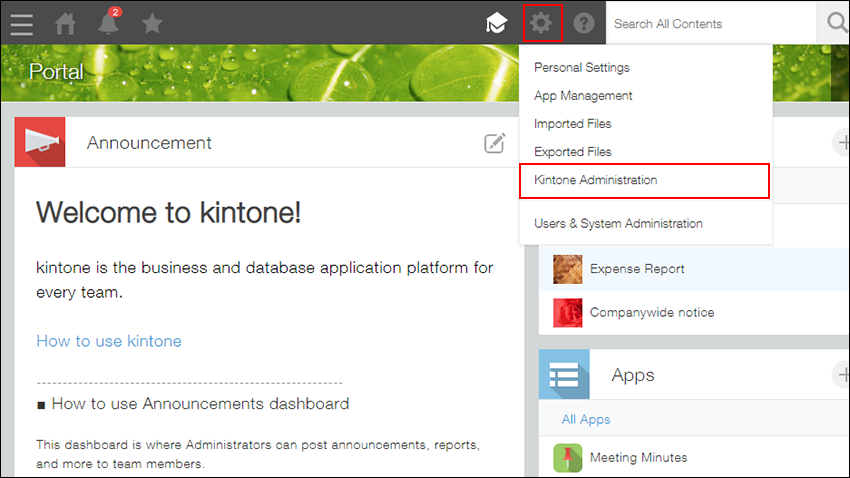
Task: Click the plus button beside Apps
Action: point(842,374)
